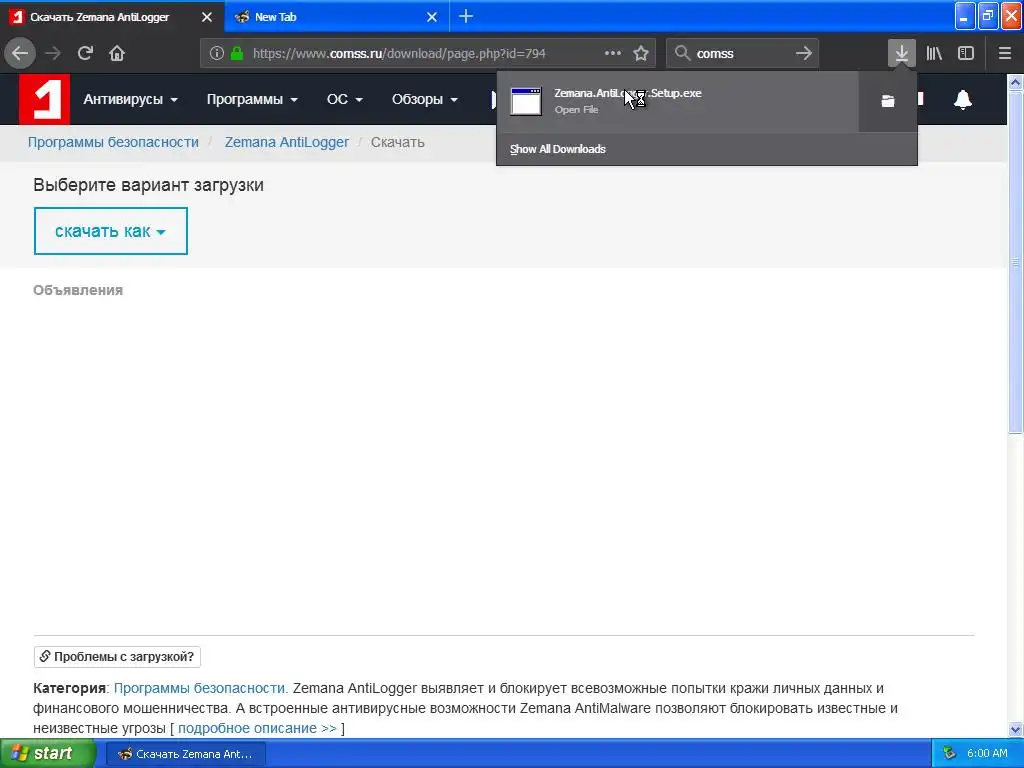Image resolution: width=1024 pixels, height=768 pixels.
Task: Click the Выберите вариант загрузки heading
Action: pyautogui.click(x=148, y=185)
